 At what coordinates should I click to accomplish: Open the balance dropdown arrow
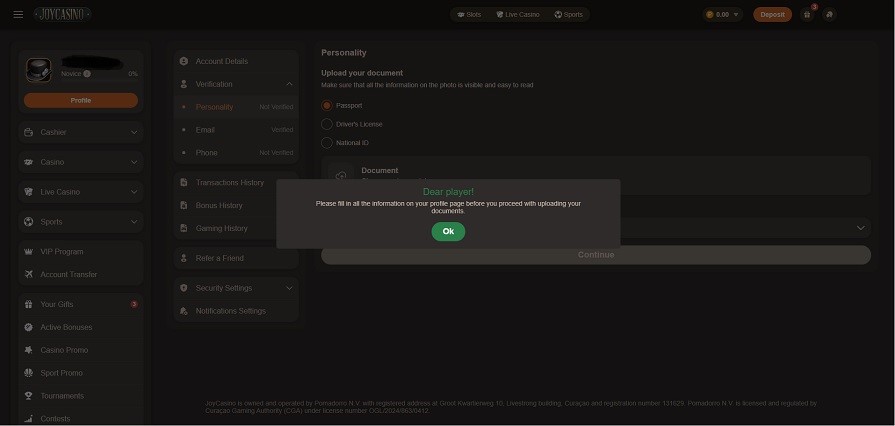736,15
